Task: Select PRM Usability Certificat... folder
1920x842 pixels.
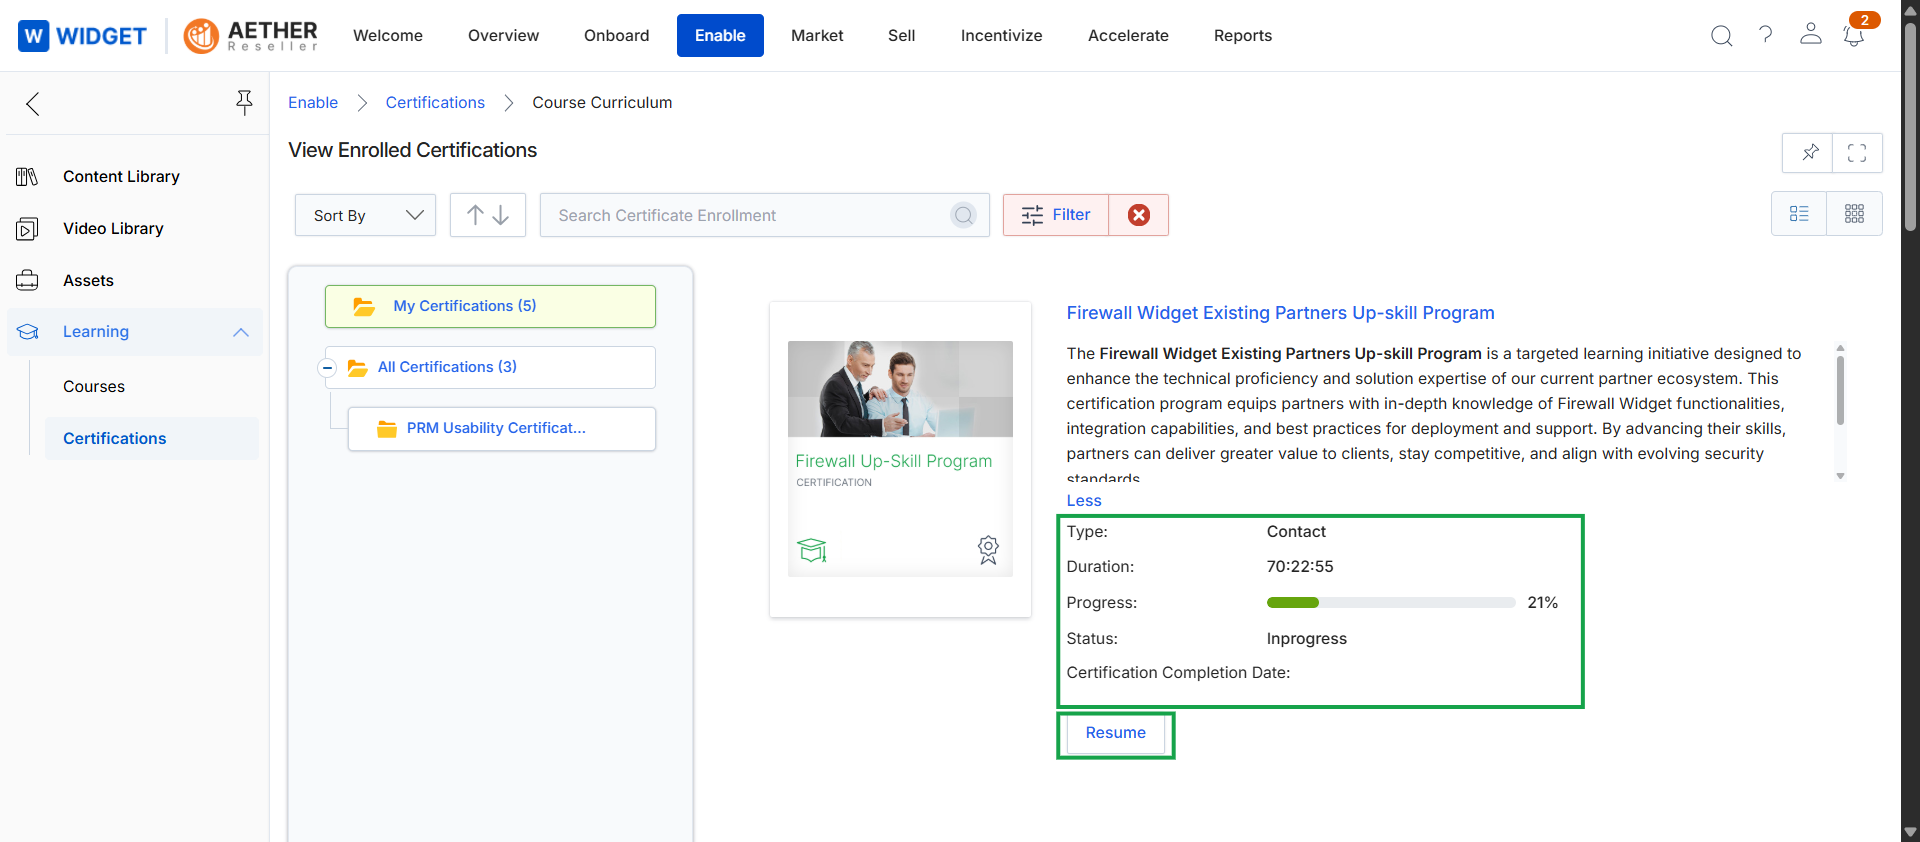Action: tap(502, 429)
